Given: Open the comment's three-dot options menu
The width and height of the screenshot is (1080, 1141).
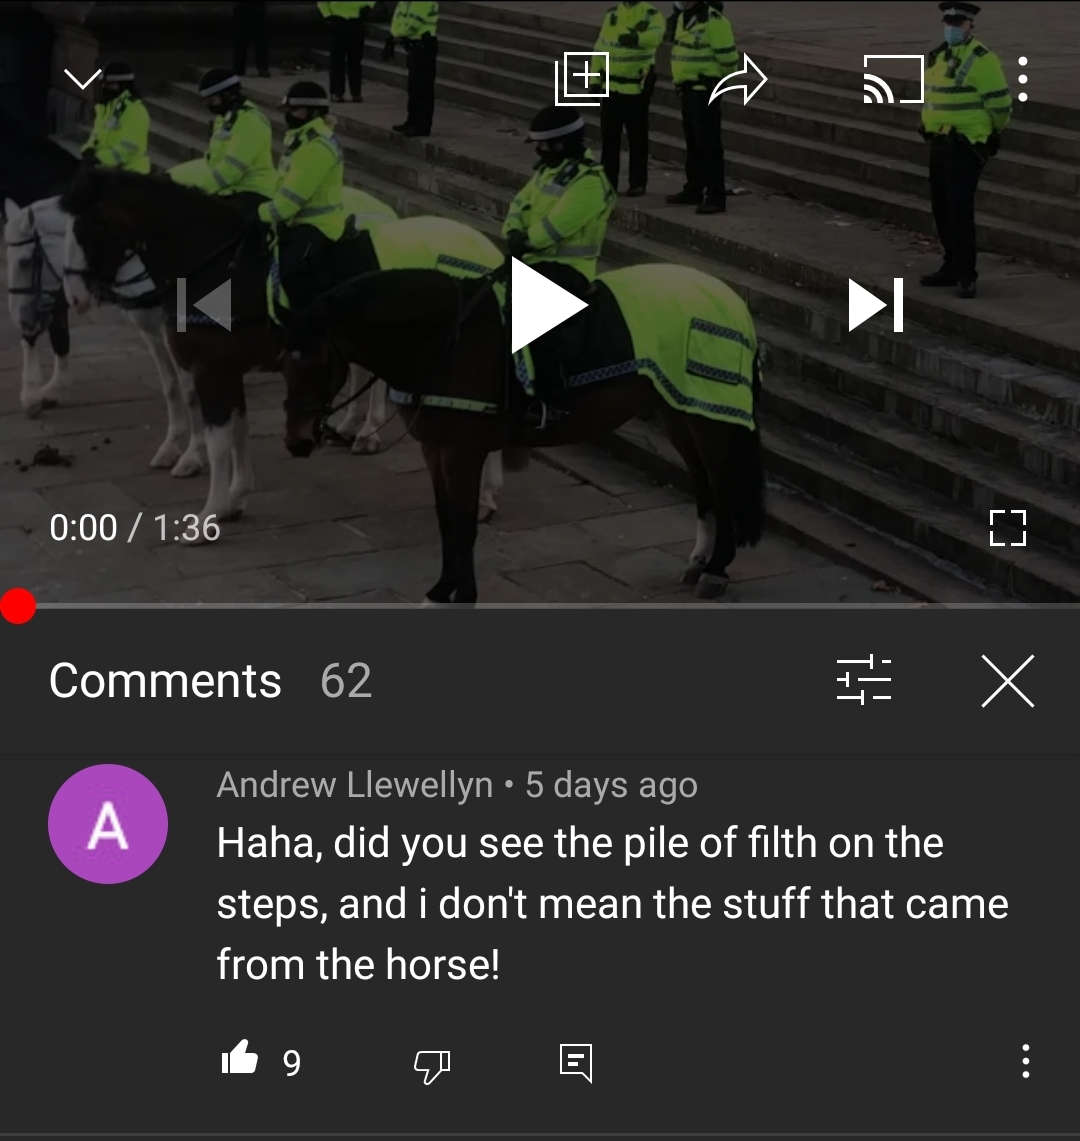Looking at the screenshot, I should (x=1025, y=1061).
